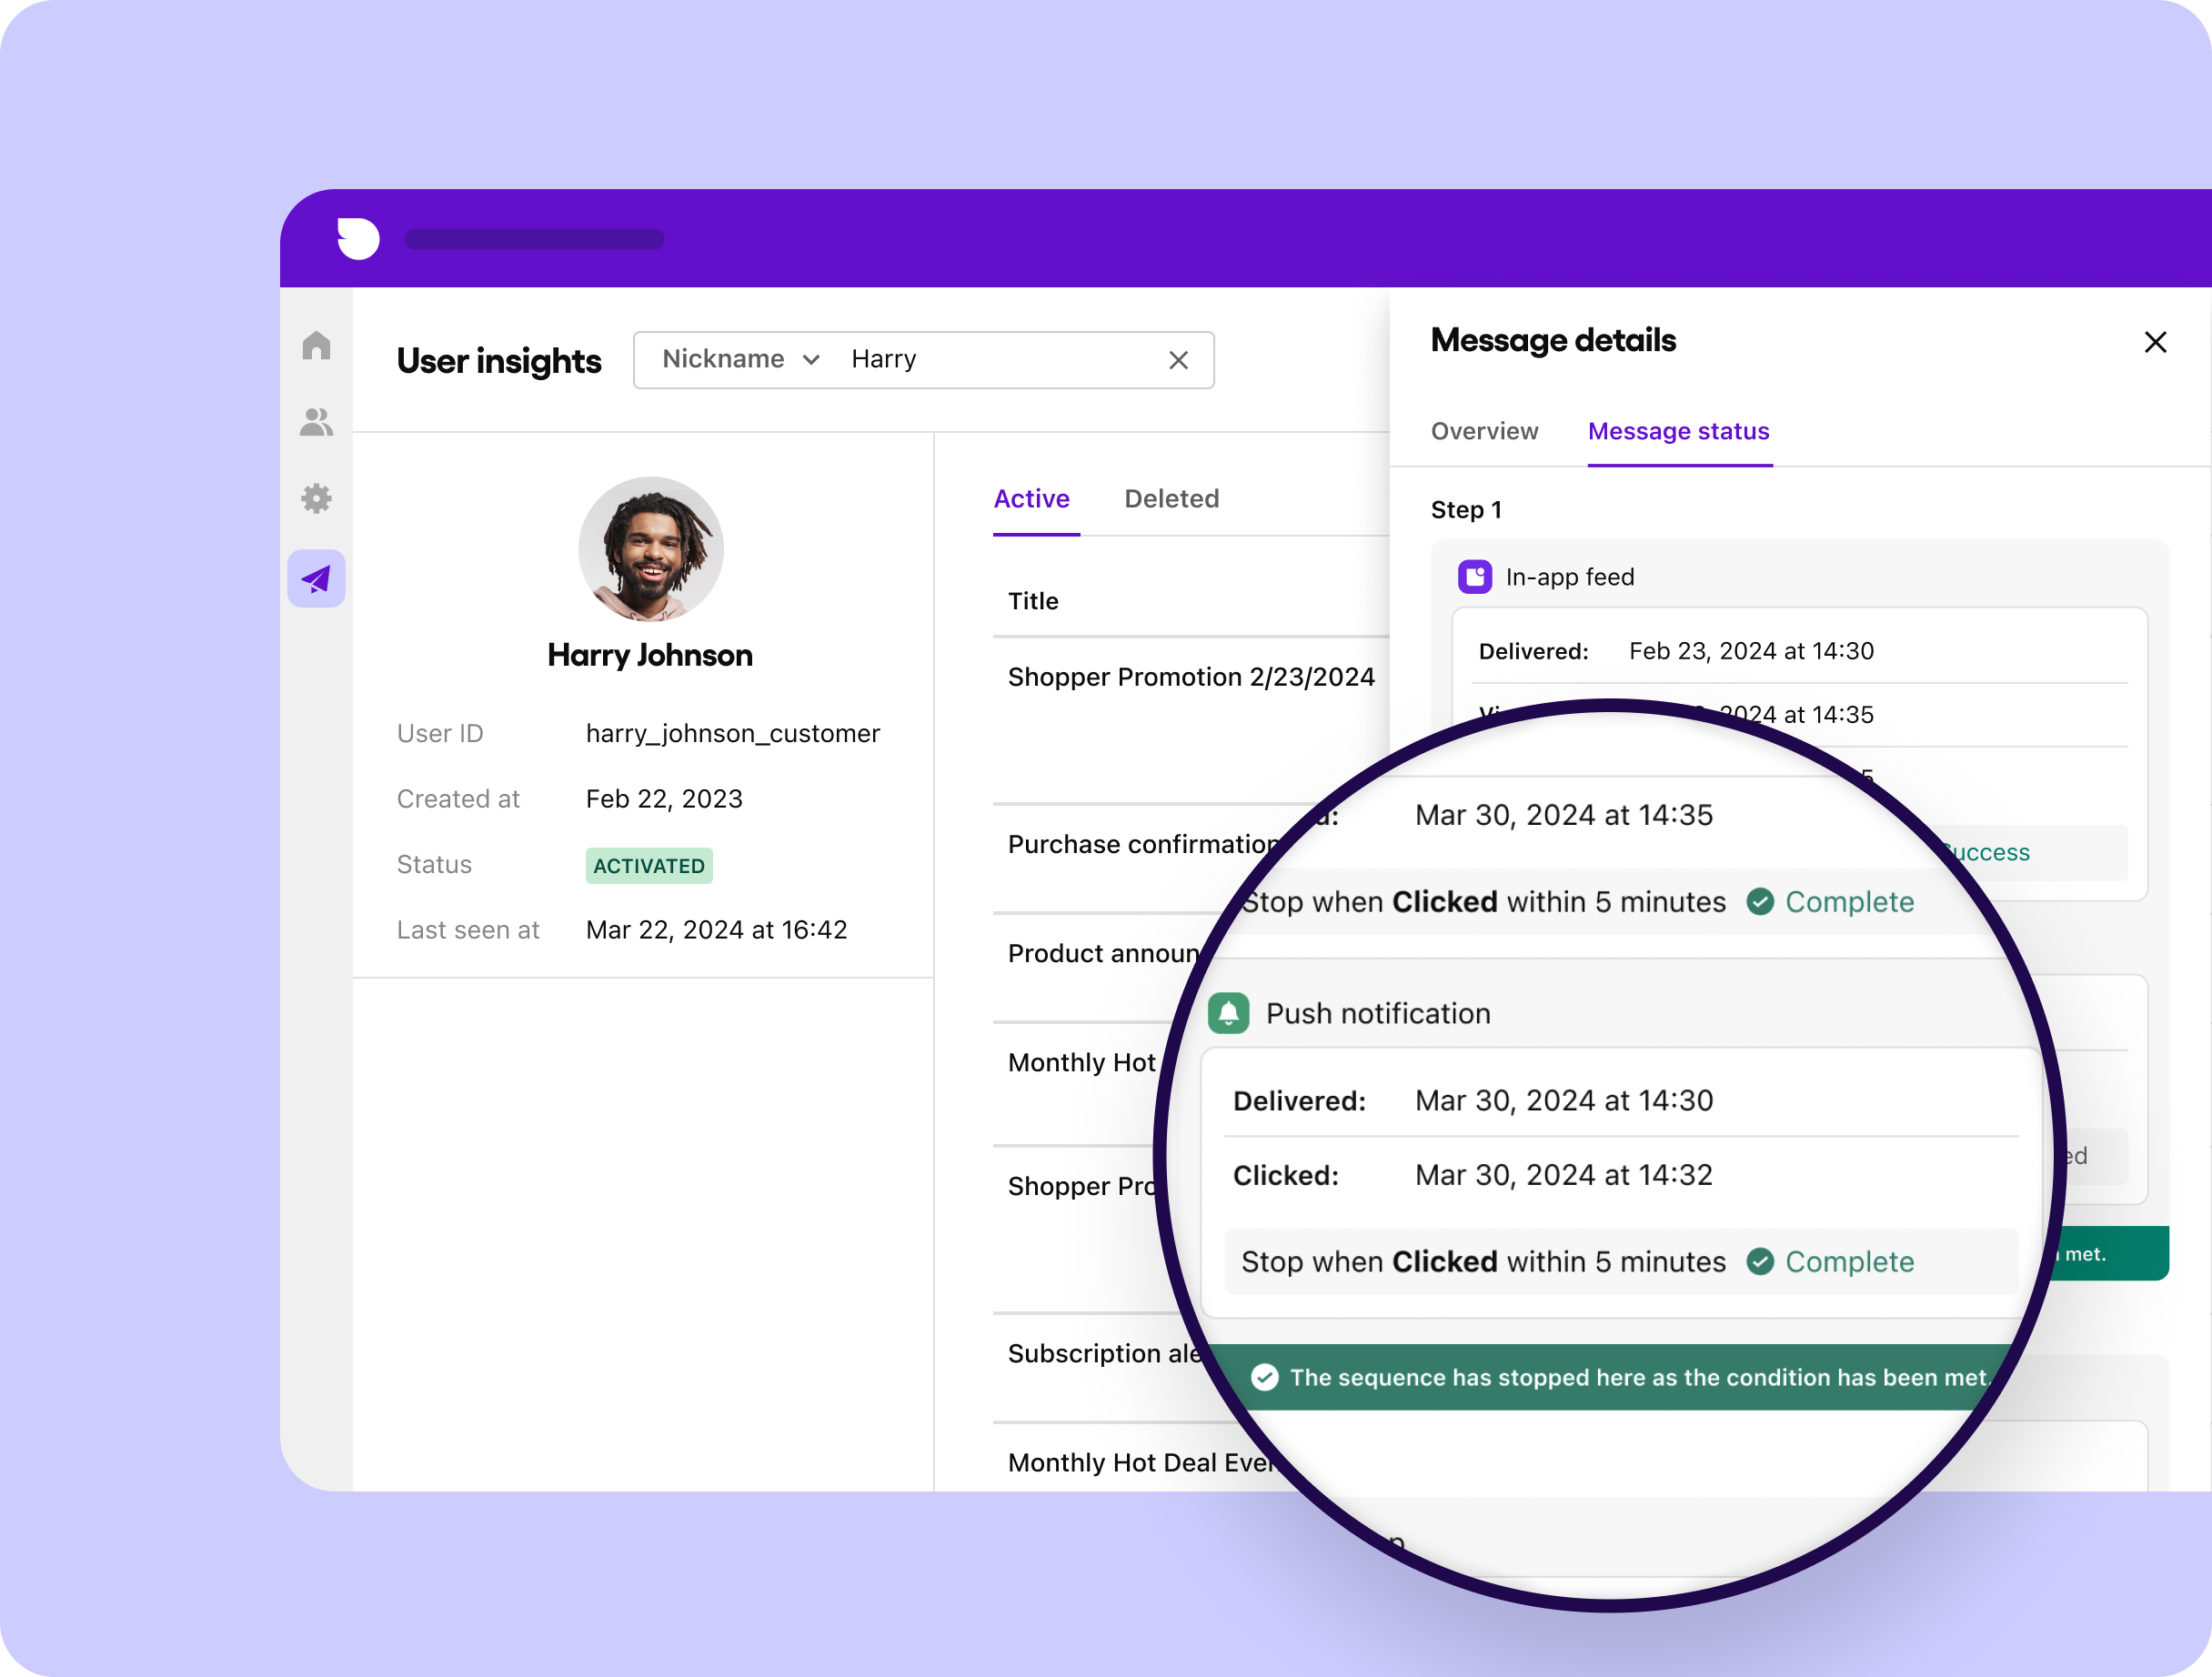Switch to the Deleted tab
2212x1677 pixels.
[x=1171, y=498]
